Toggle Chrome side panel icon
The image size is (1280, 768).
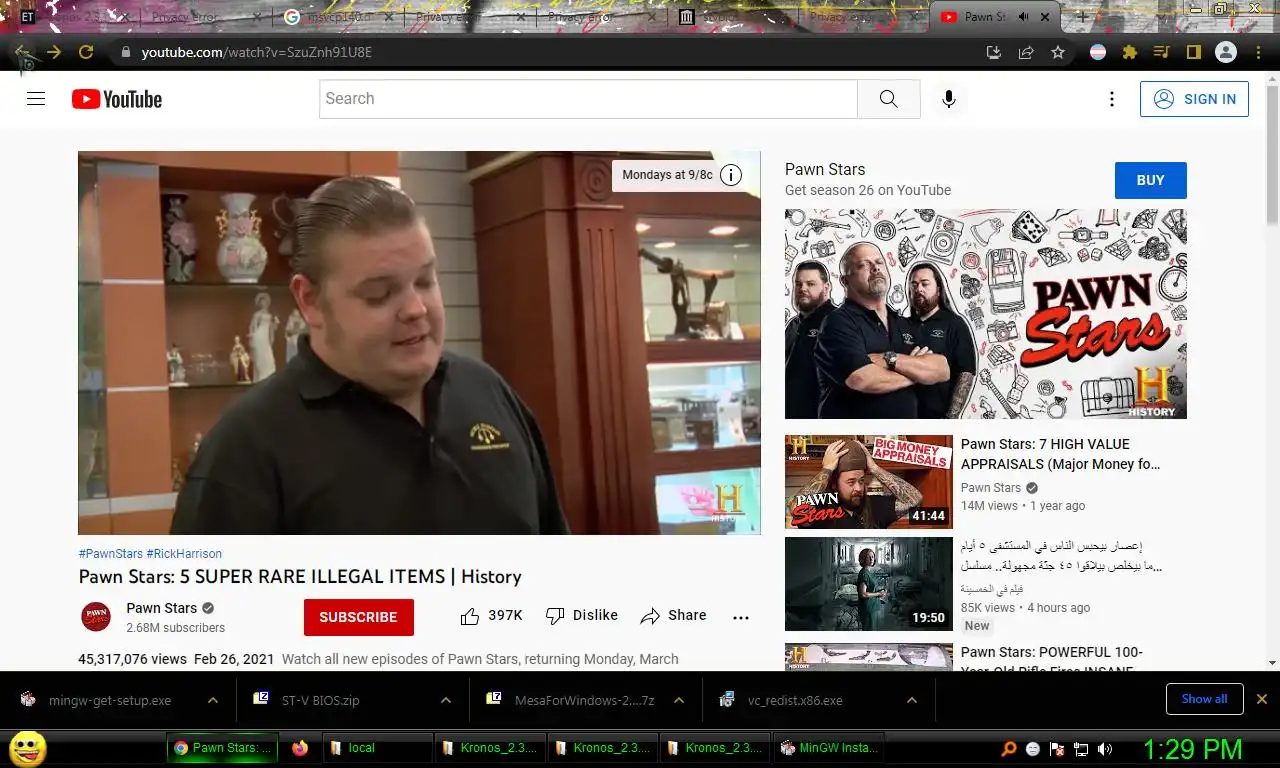(1193, 52)
